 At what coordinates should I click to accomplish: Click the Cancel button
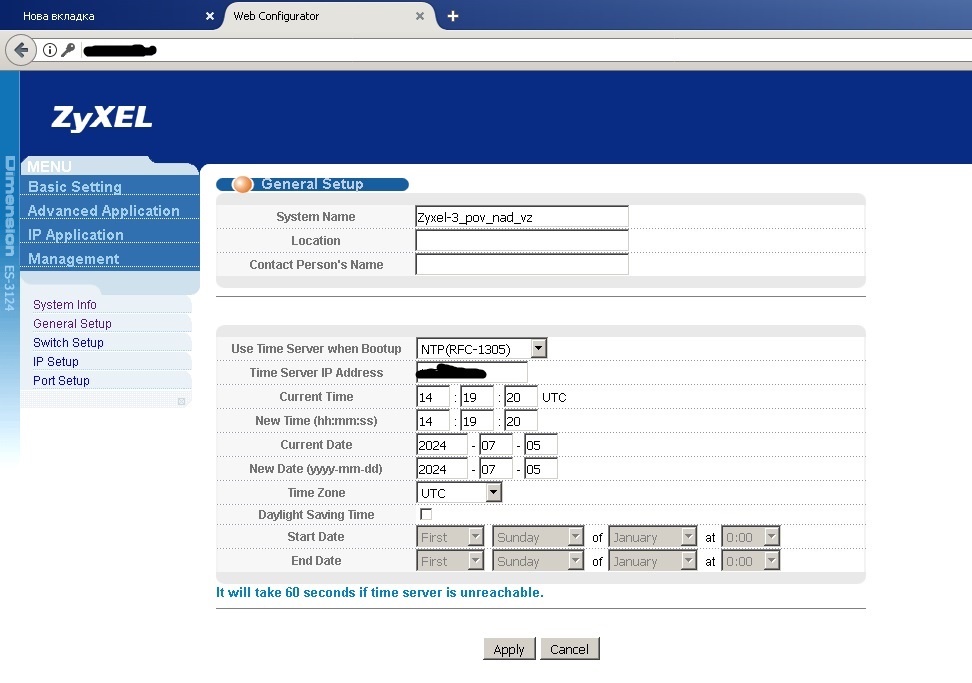pos(570,649)
